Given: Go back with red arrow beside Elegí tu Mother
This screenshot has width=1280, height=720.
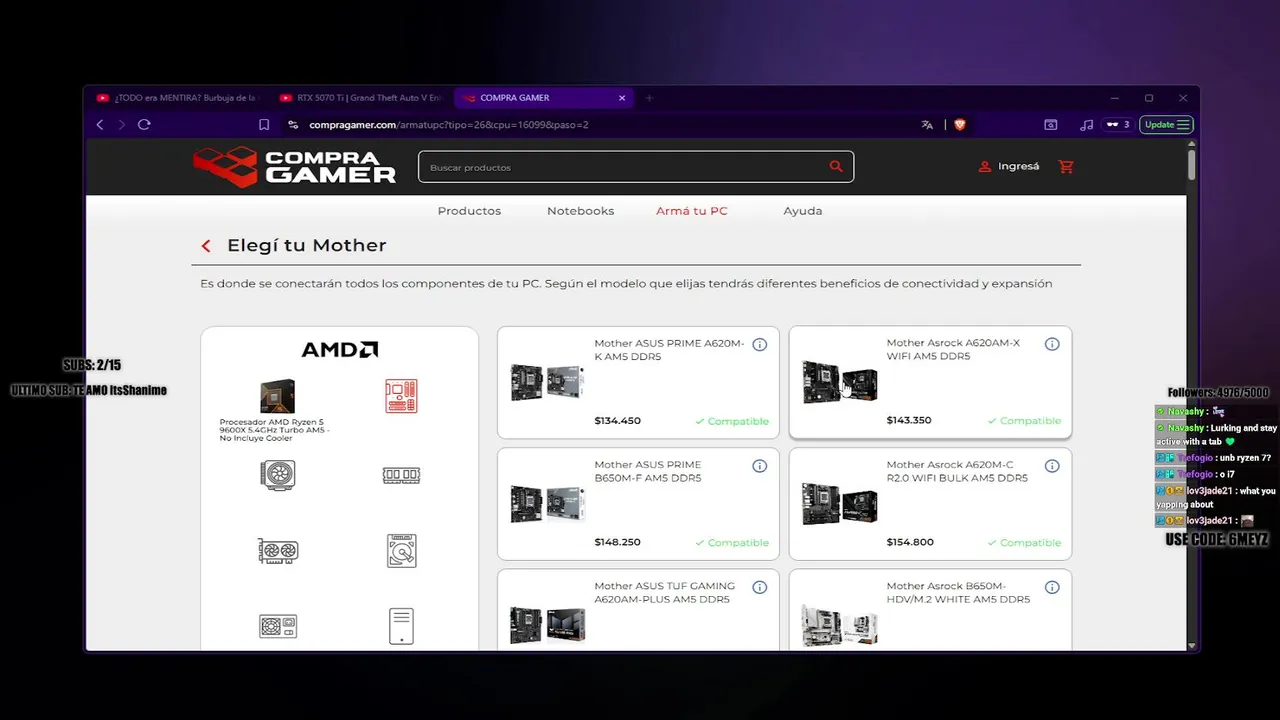Looking at the screenshot, I should pos(206,246).
